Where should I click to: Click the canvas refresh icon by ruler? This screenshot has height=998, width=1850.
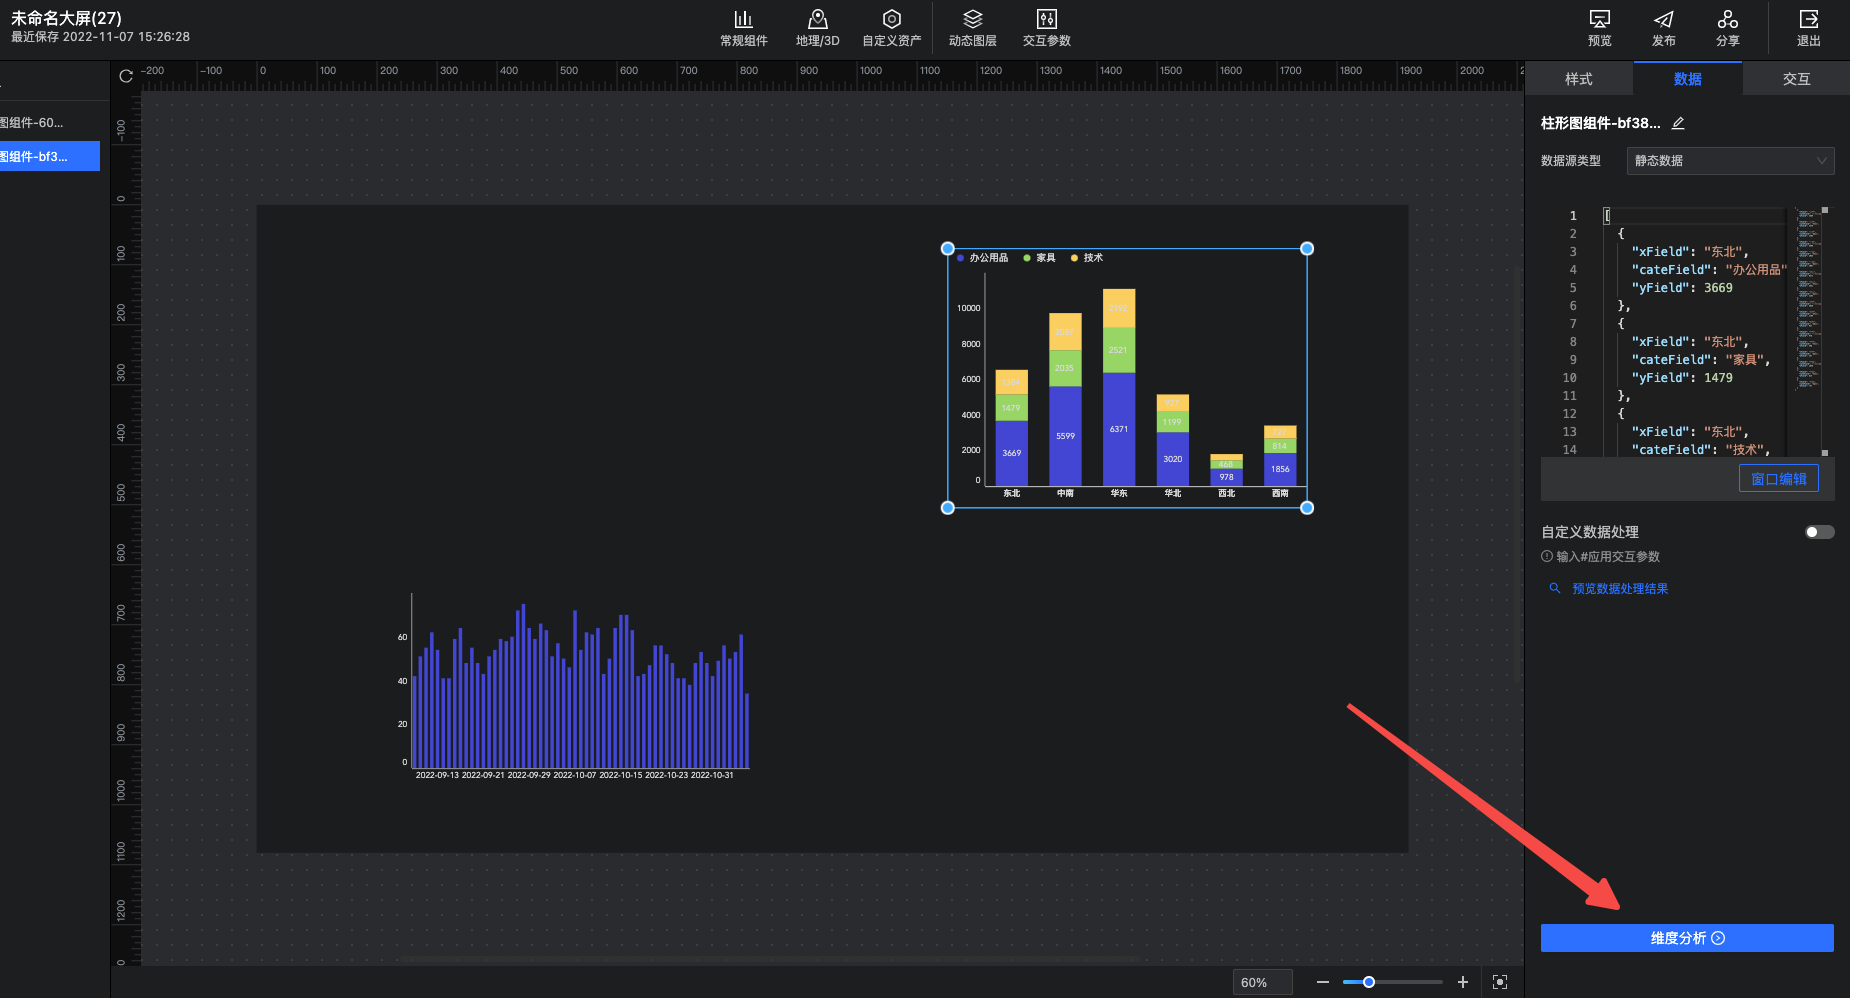click(126, 76)
